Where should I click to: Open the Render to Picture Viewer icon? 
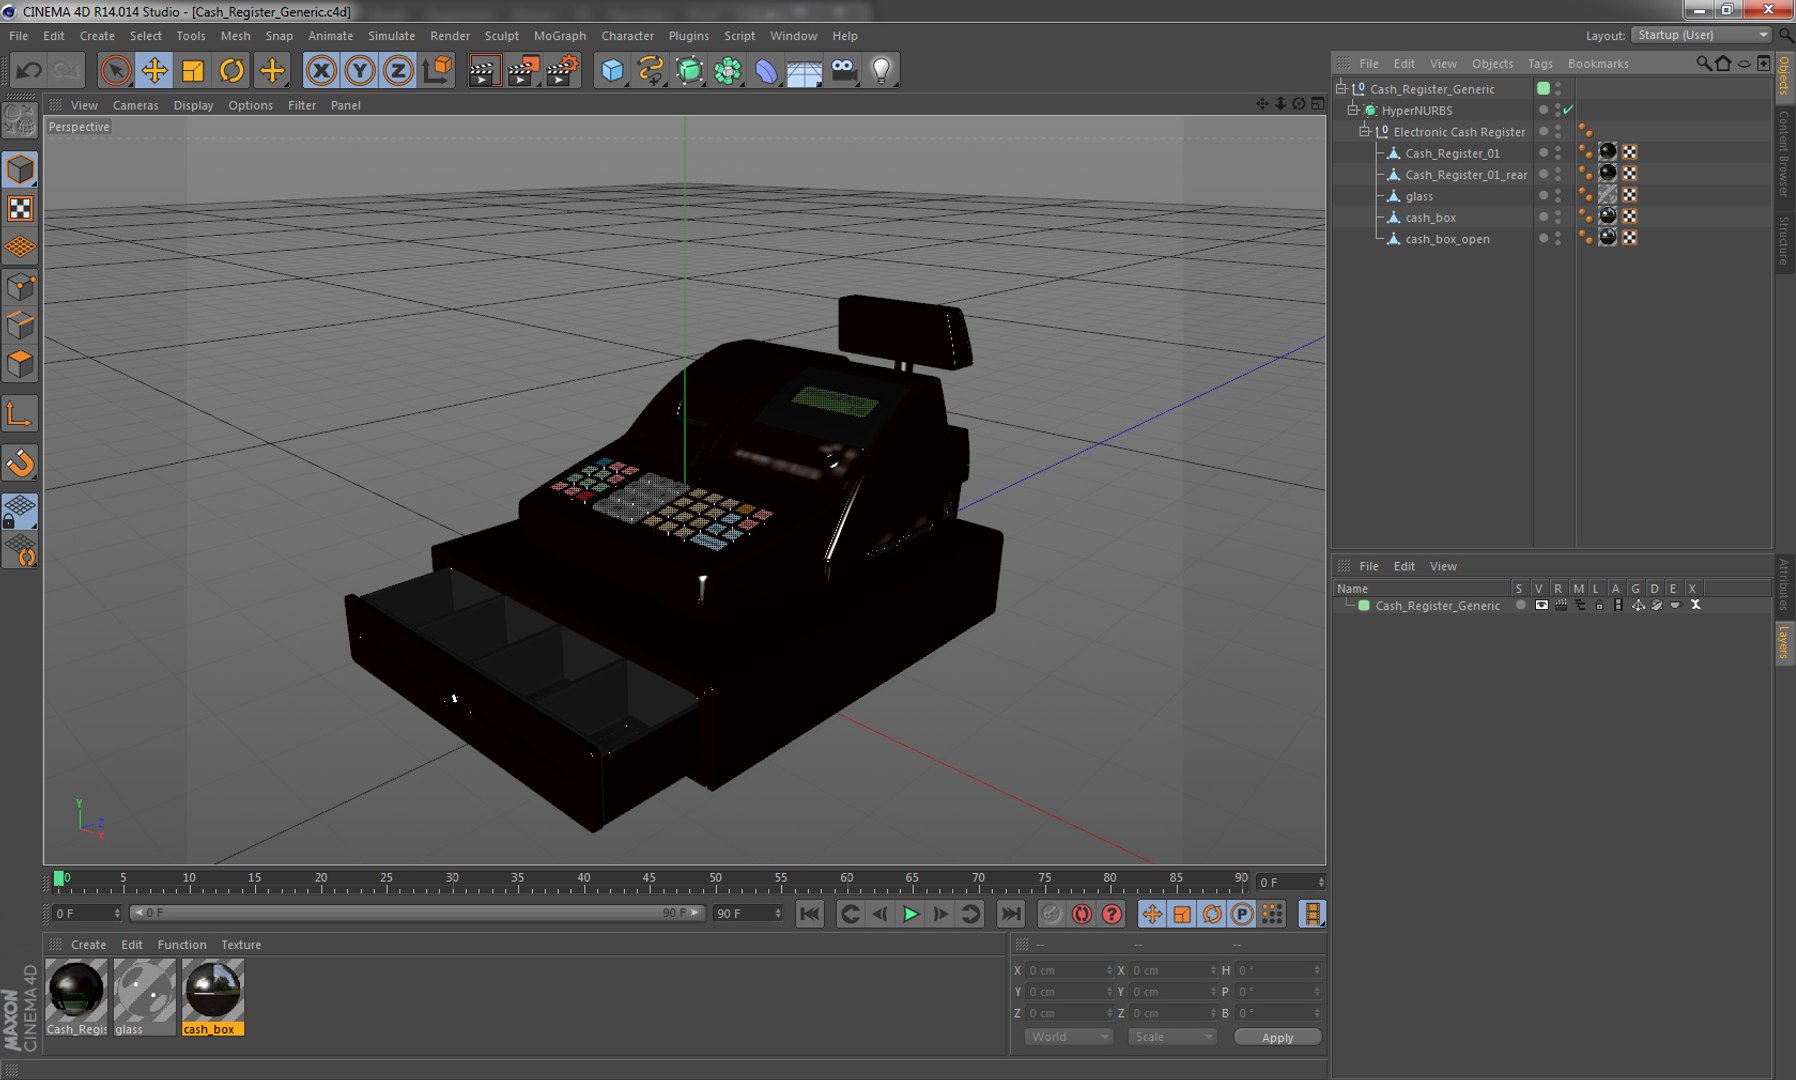click(524, 70)
